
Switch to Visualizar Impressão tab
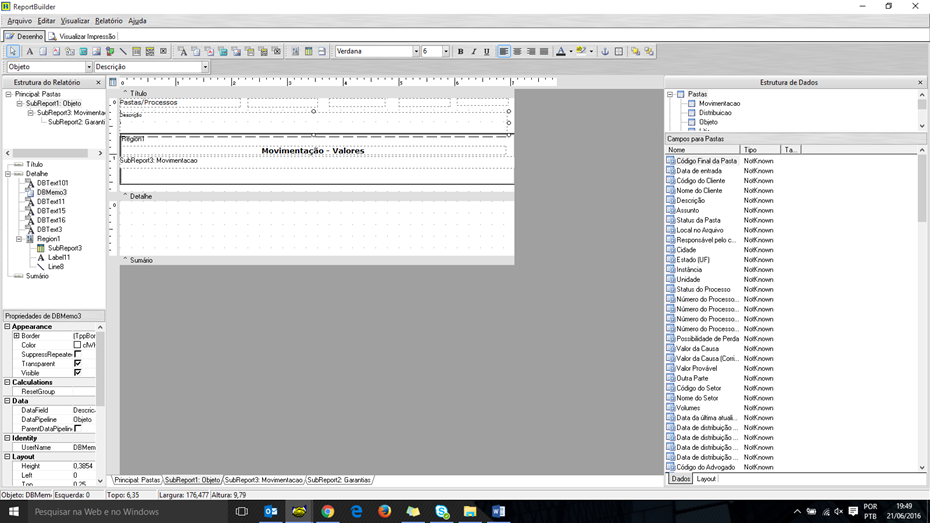[82, 36]
